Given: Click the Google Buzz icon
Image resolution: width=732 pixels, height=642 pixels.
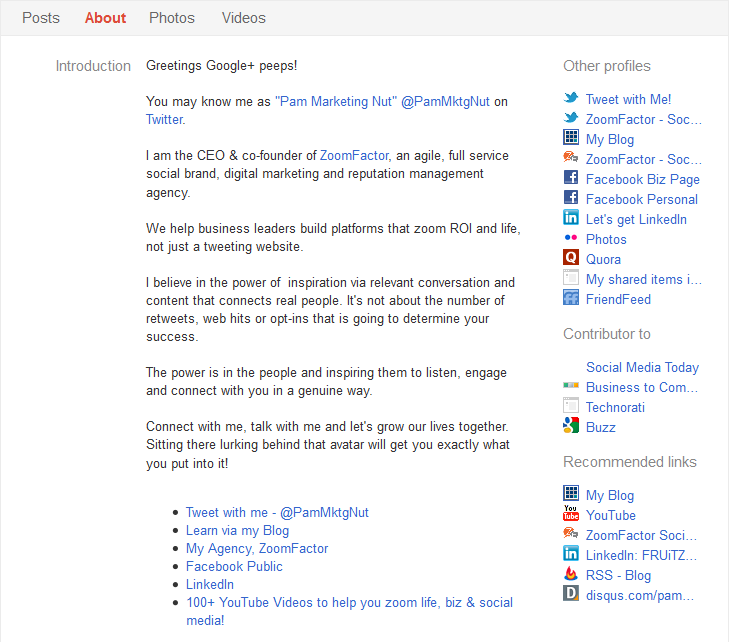Looking at the screenshot, I should coord(571,427).
